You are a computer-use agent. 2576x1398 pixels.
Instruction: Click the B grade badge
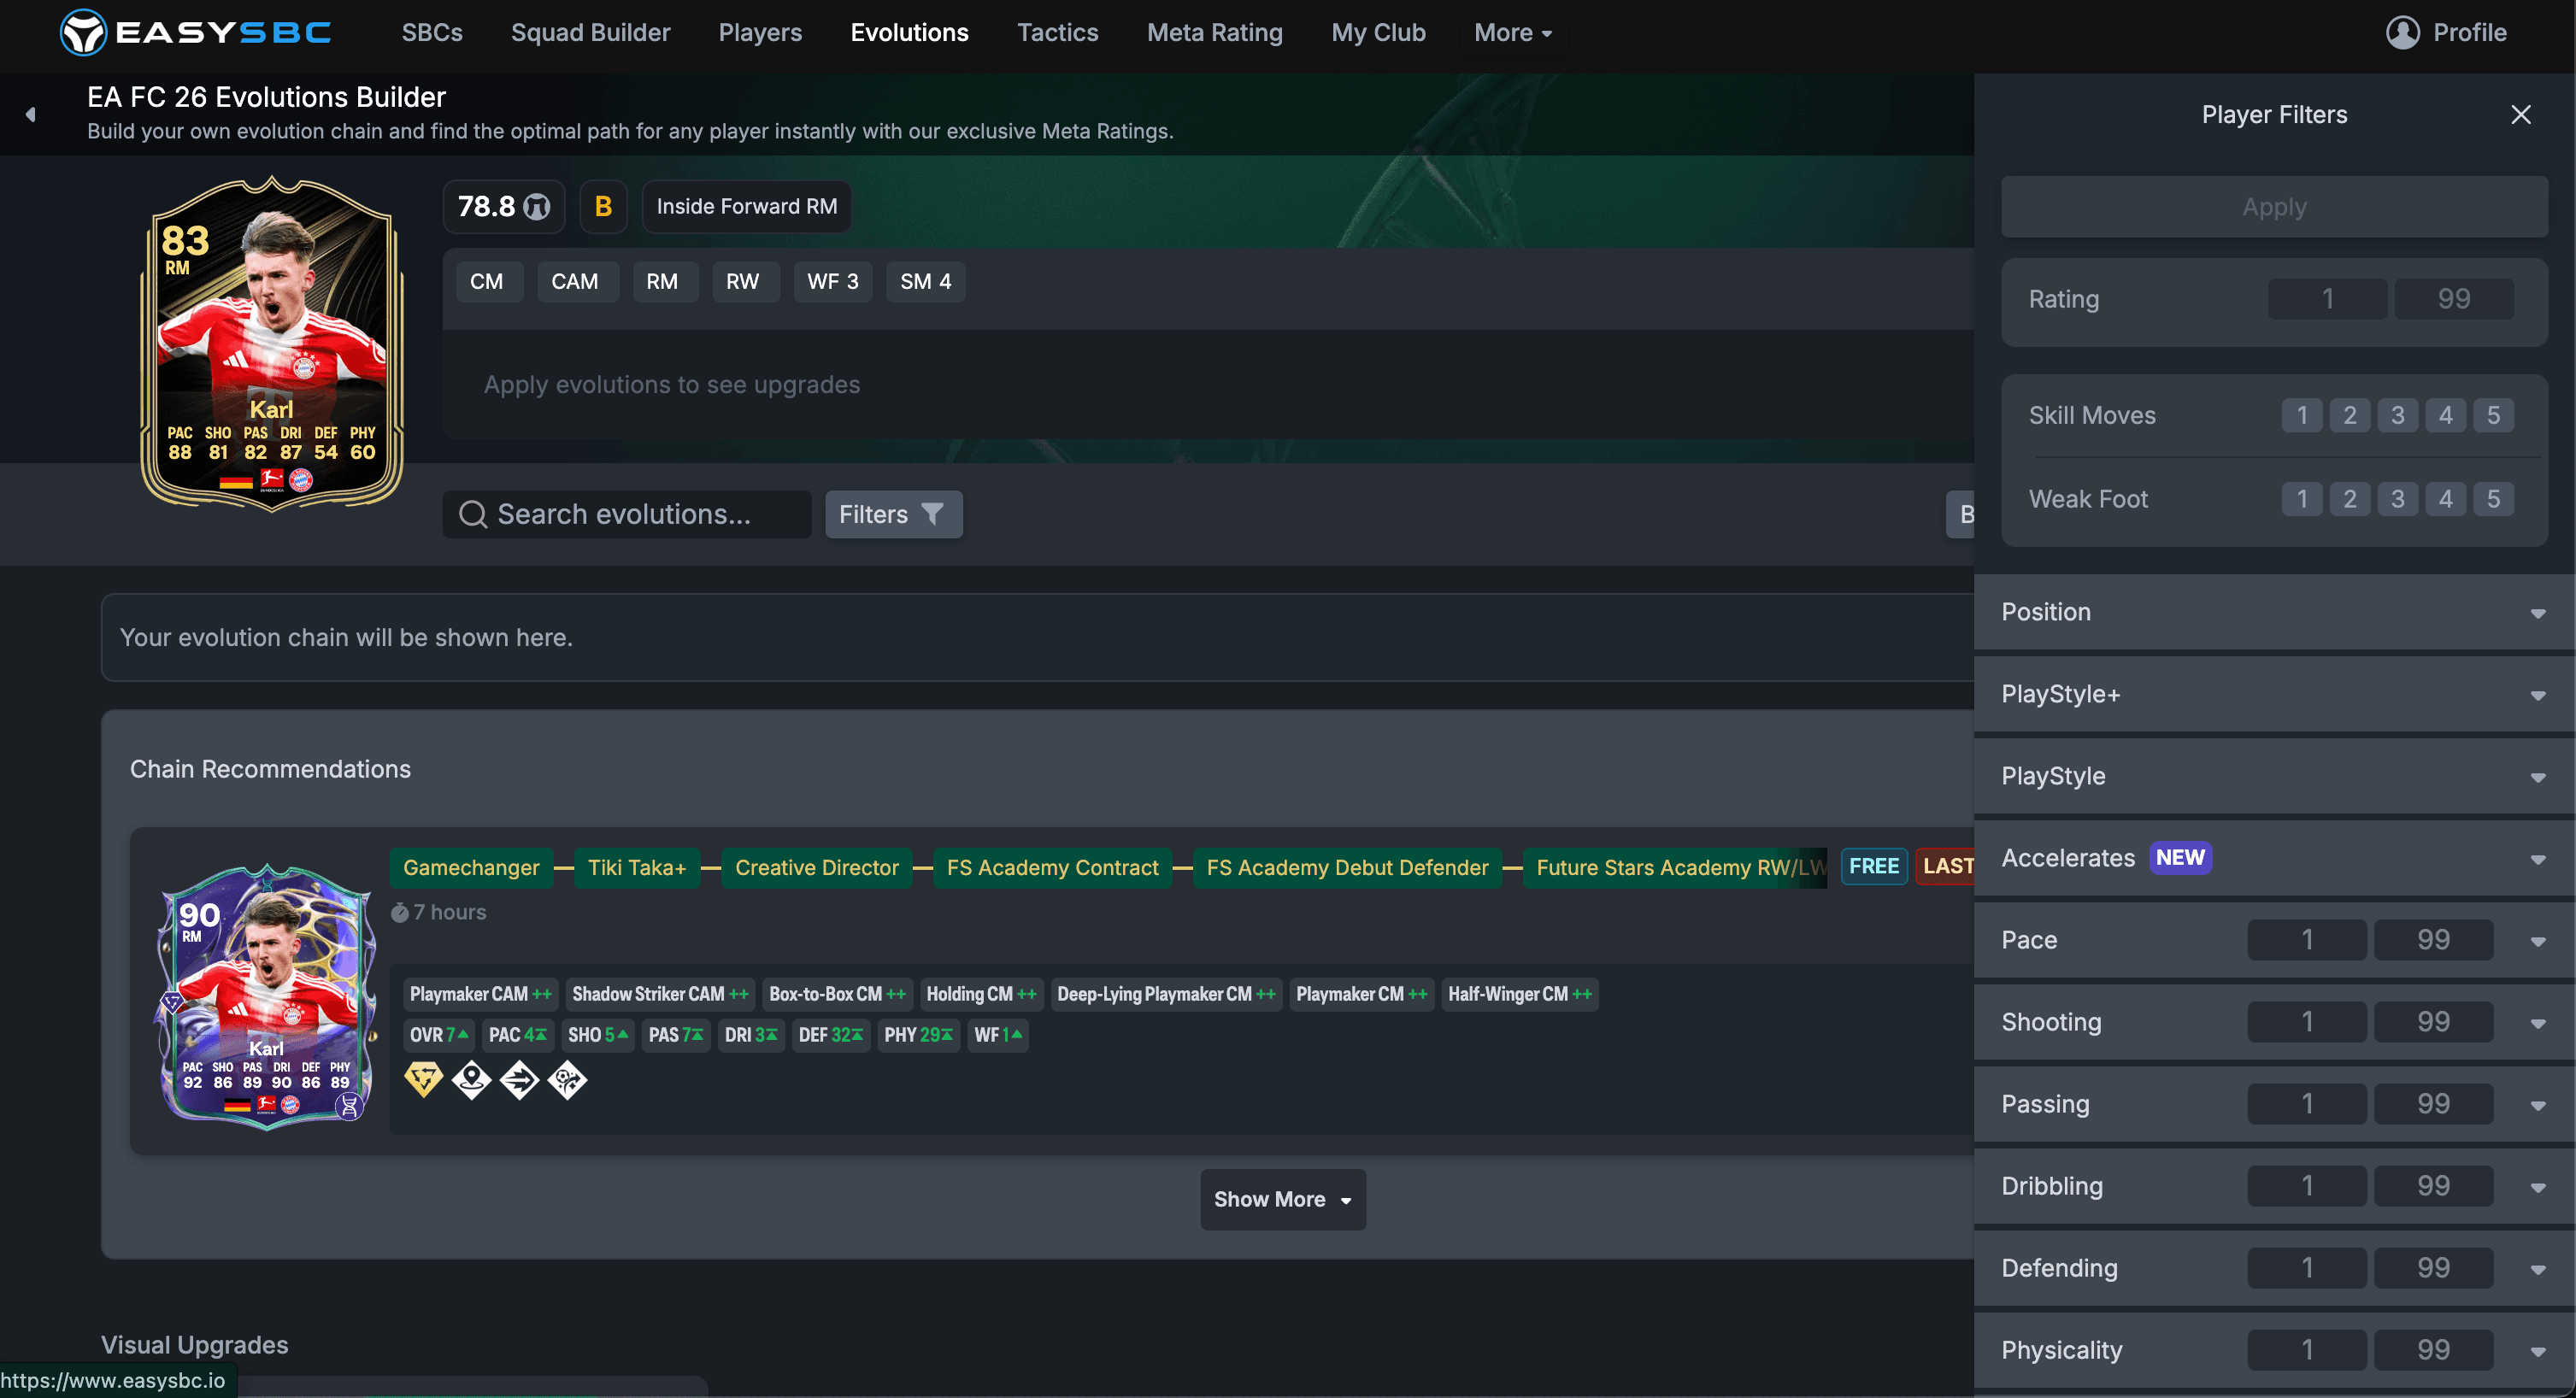click(603, 207)
